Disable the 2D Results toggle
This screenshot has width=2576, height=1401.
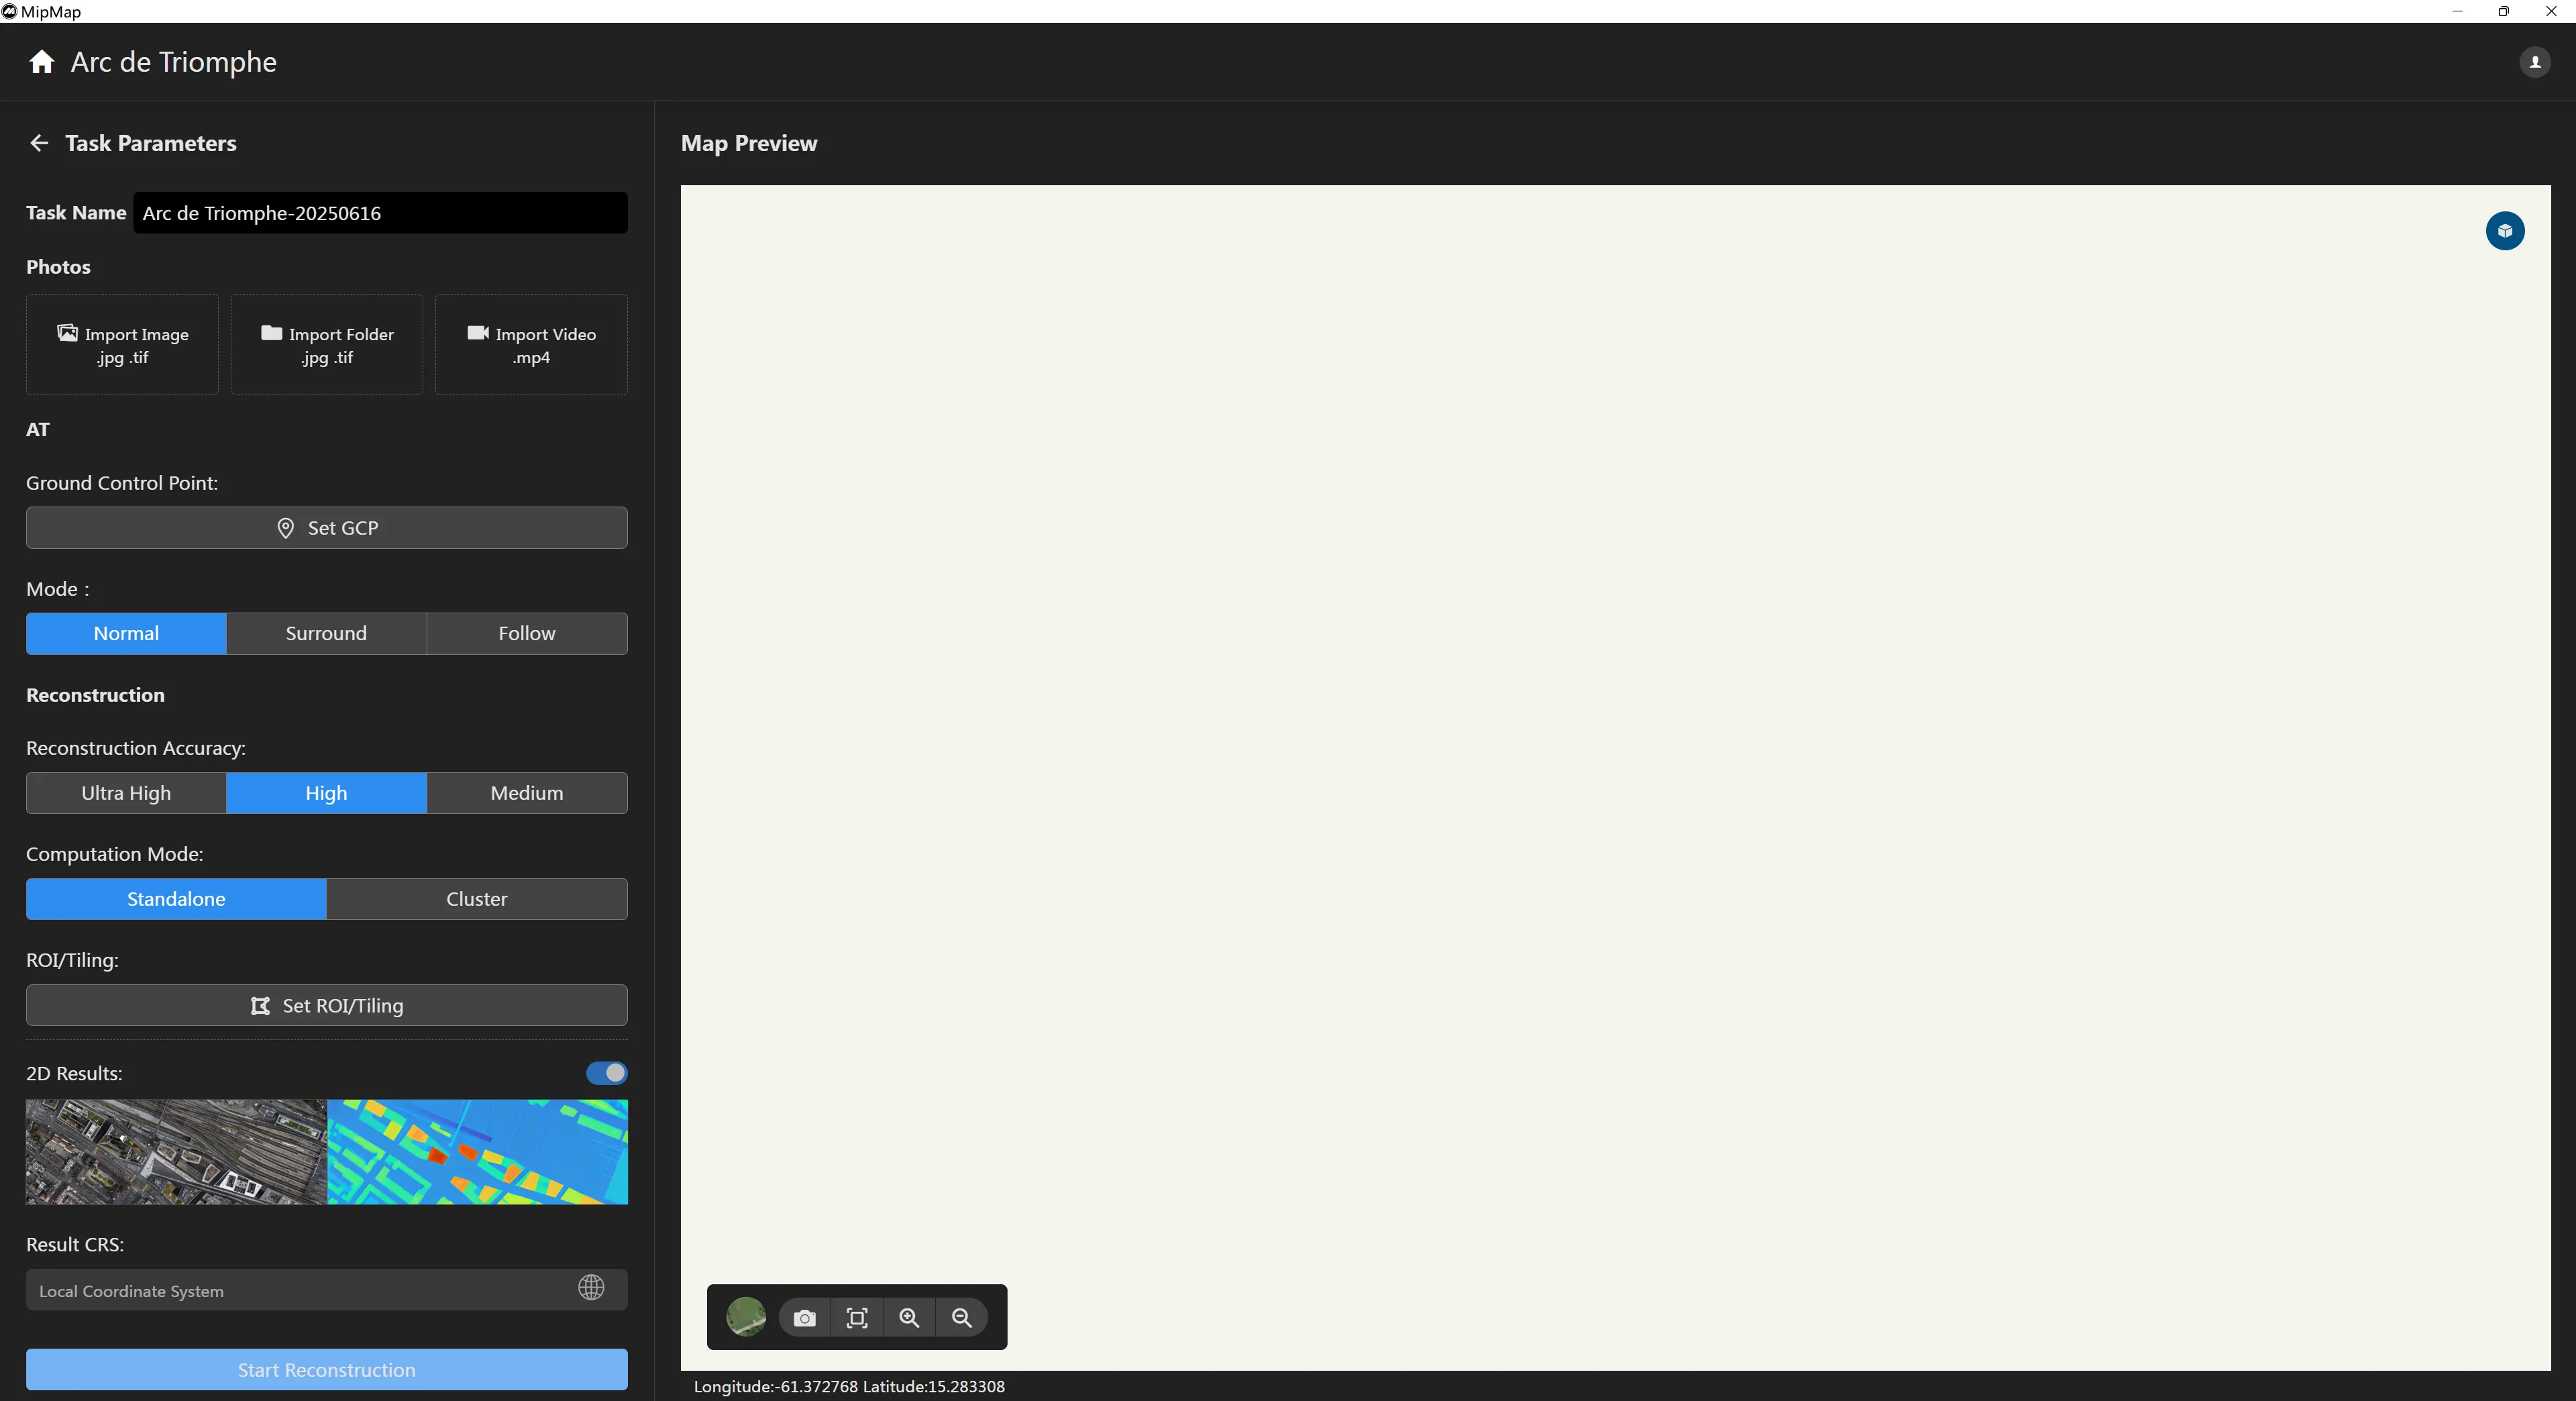point(606,1073)
